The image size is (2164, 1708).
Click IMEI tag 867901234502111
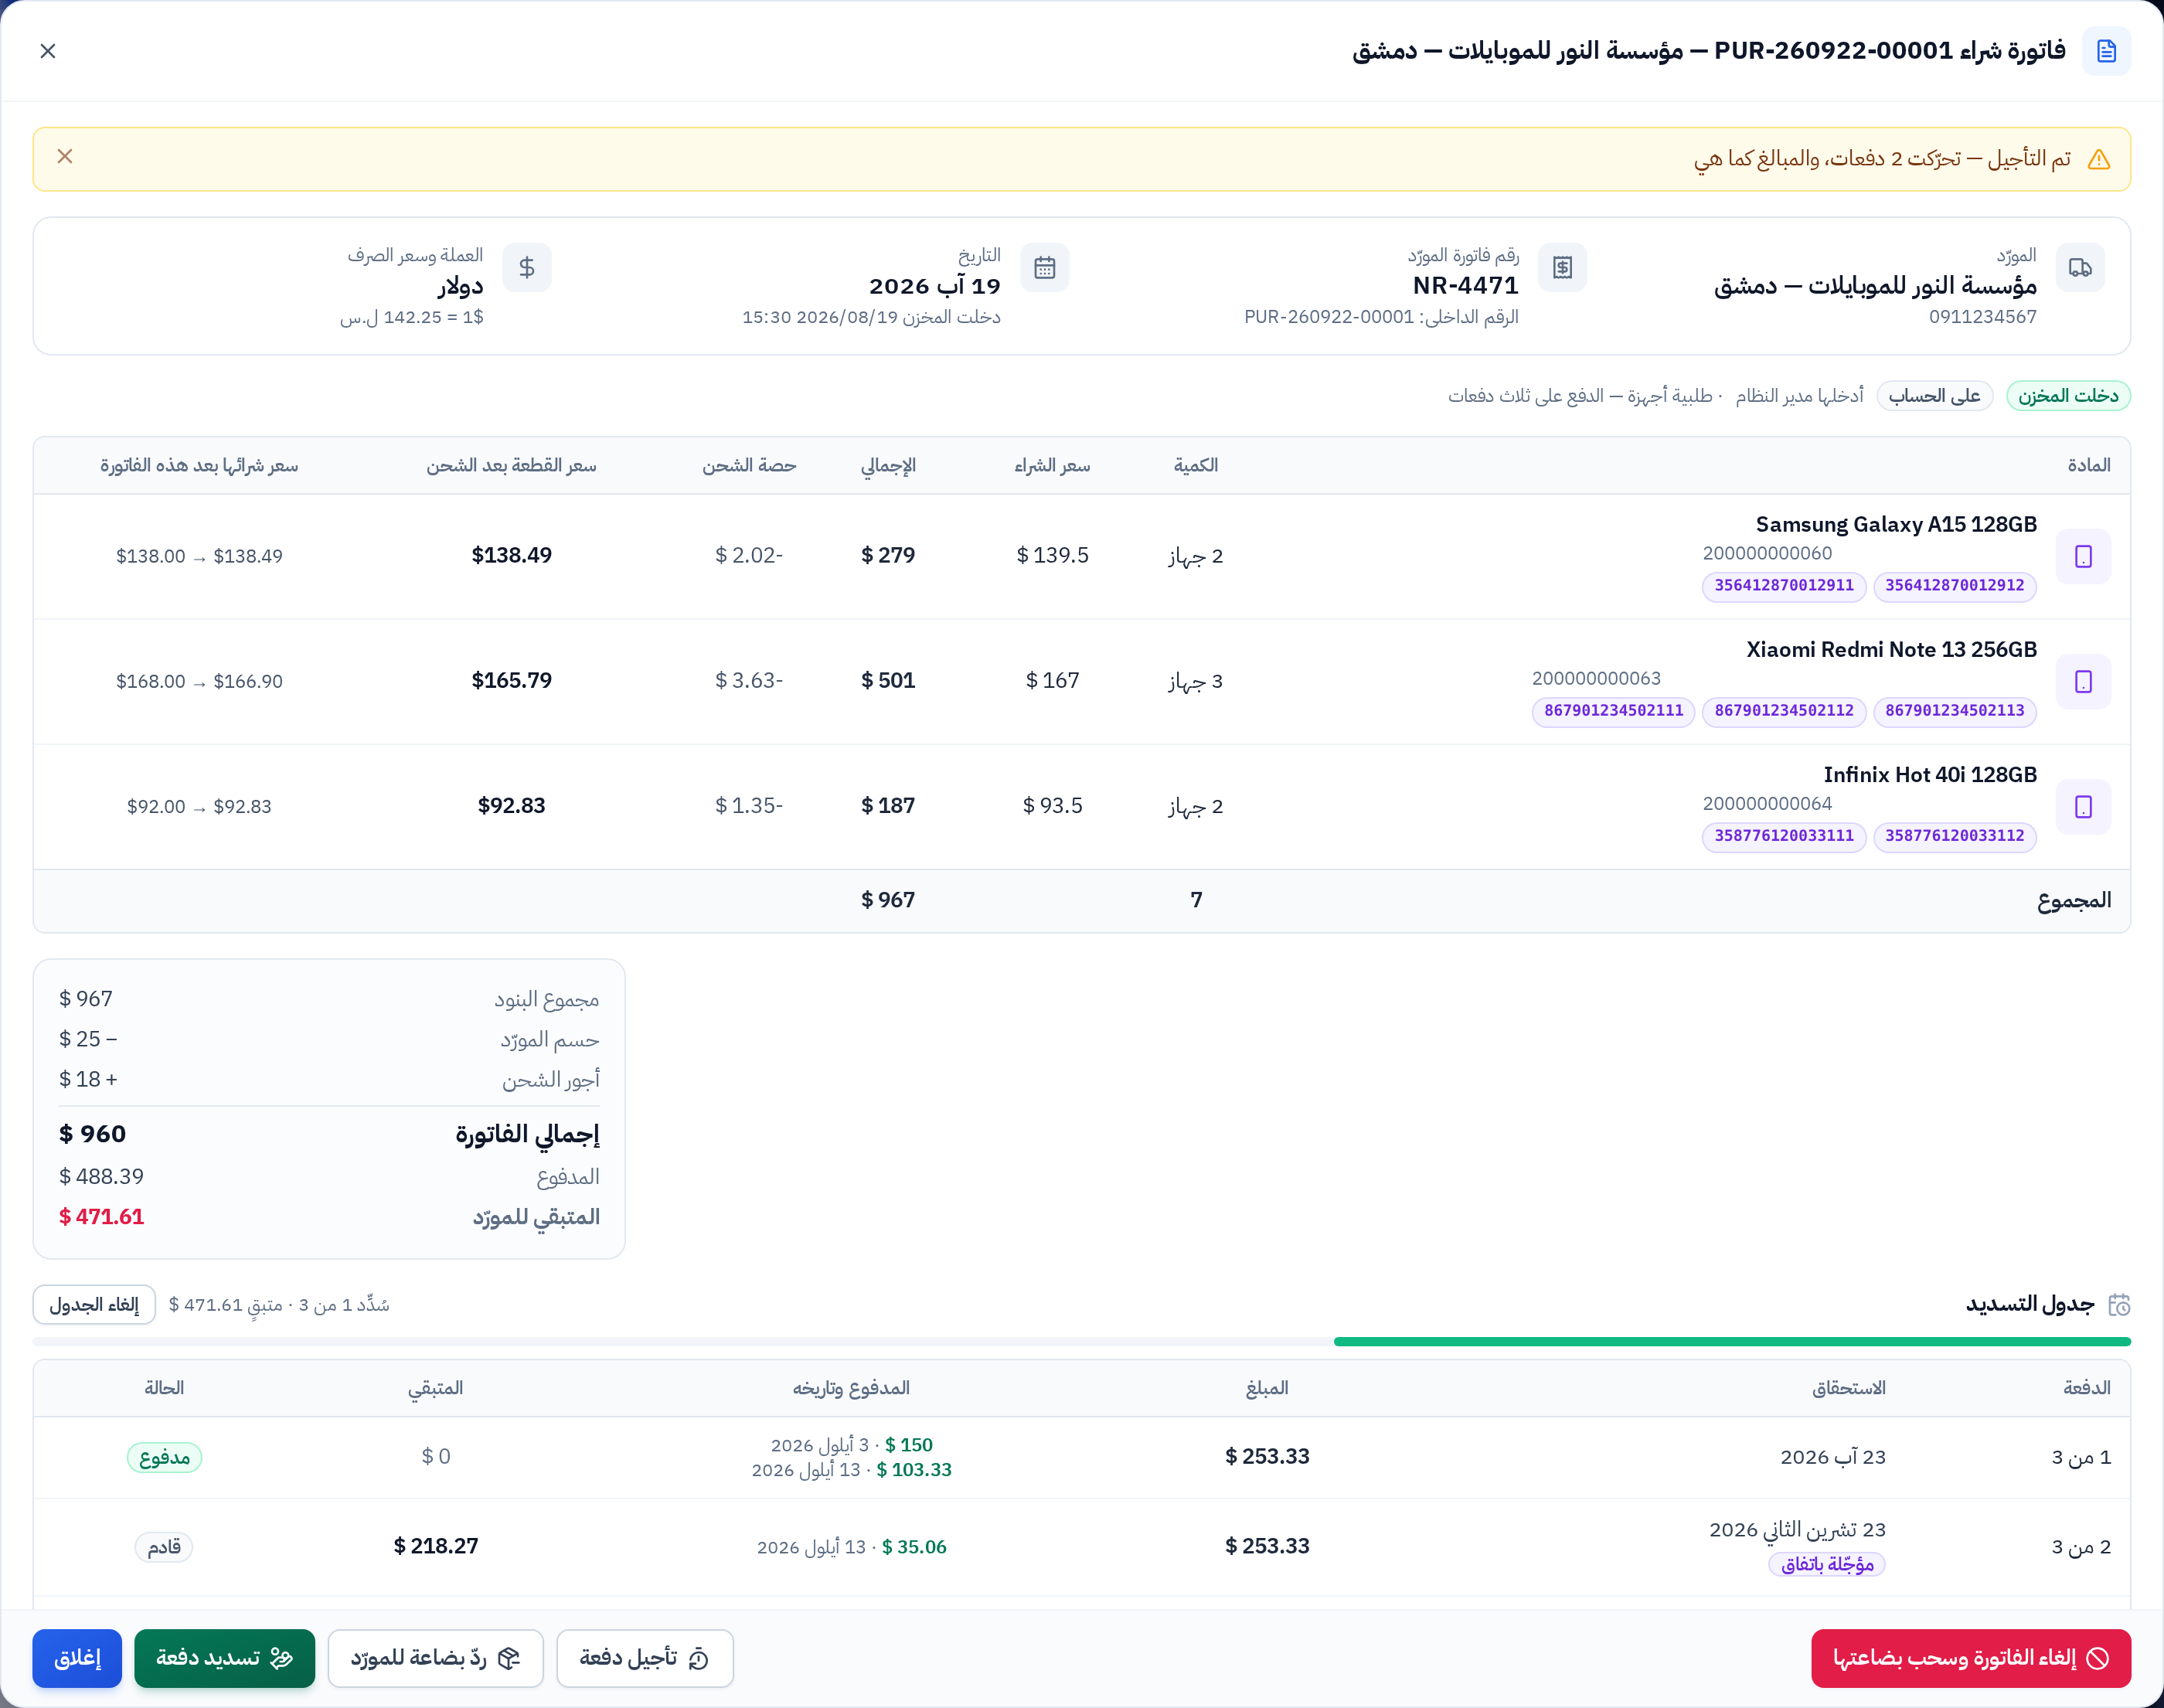pyautogui.click(x=1614, y=711)
